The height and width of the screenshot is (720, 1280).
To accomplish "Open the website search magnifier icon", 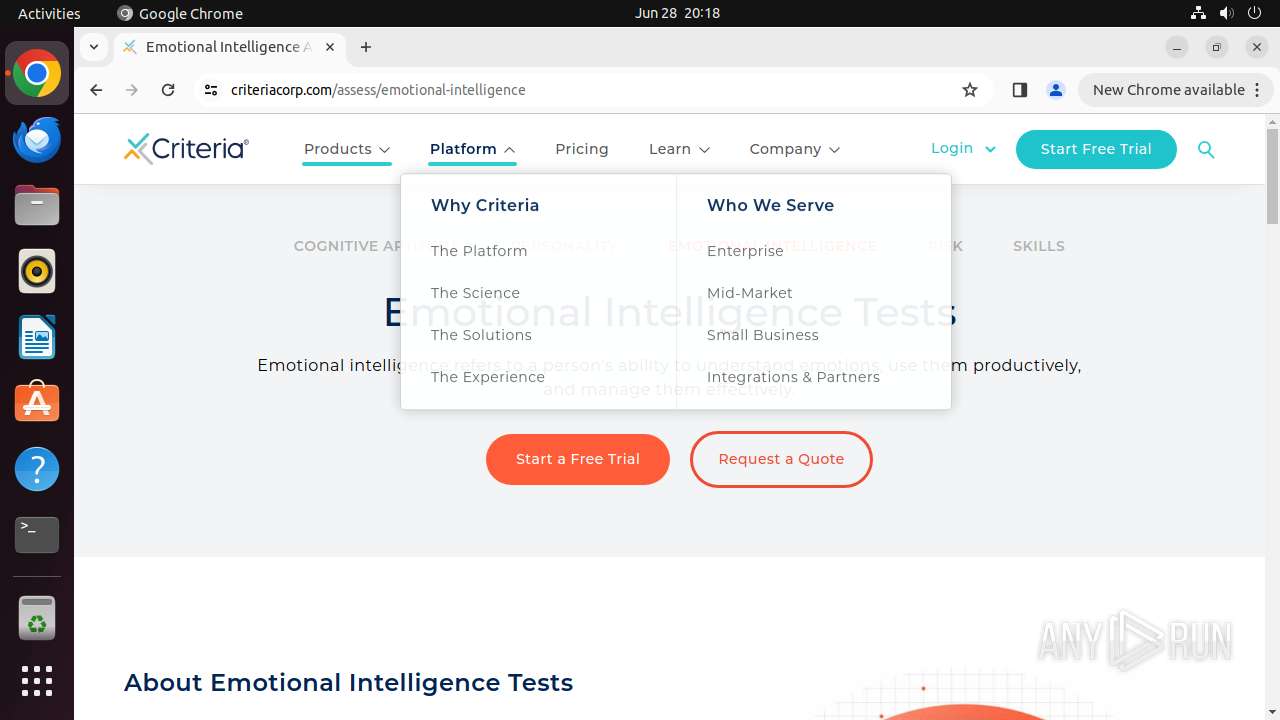I will point(1206,149).
